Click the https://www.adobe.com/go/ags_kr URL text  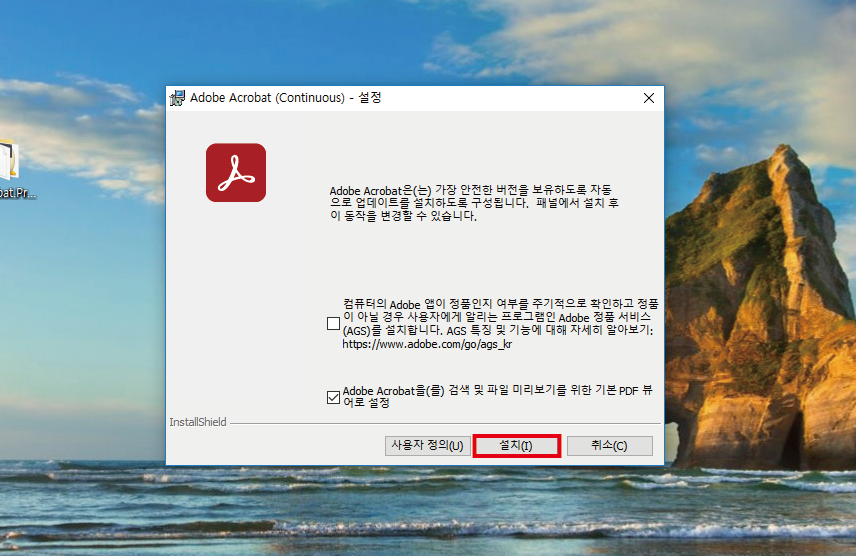tap(427, 344)
